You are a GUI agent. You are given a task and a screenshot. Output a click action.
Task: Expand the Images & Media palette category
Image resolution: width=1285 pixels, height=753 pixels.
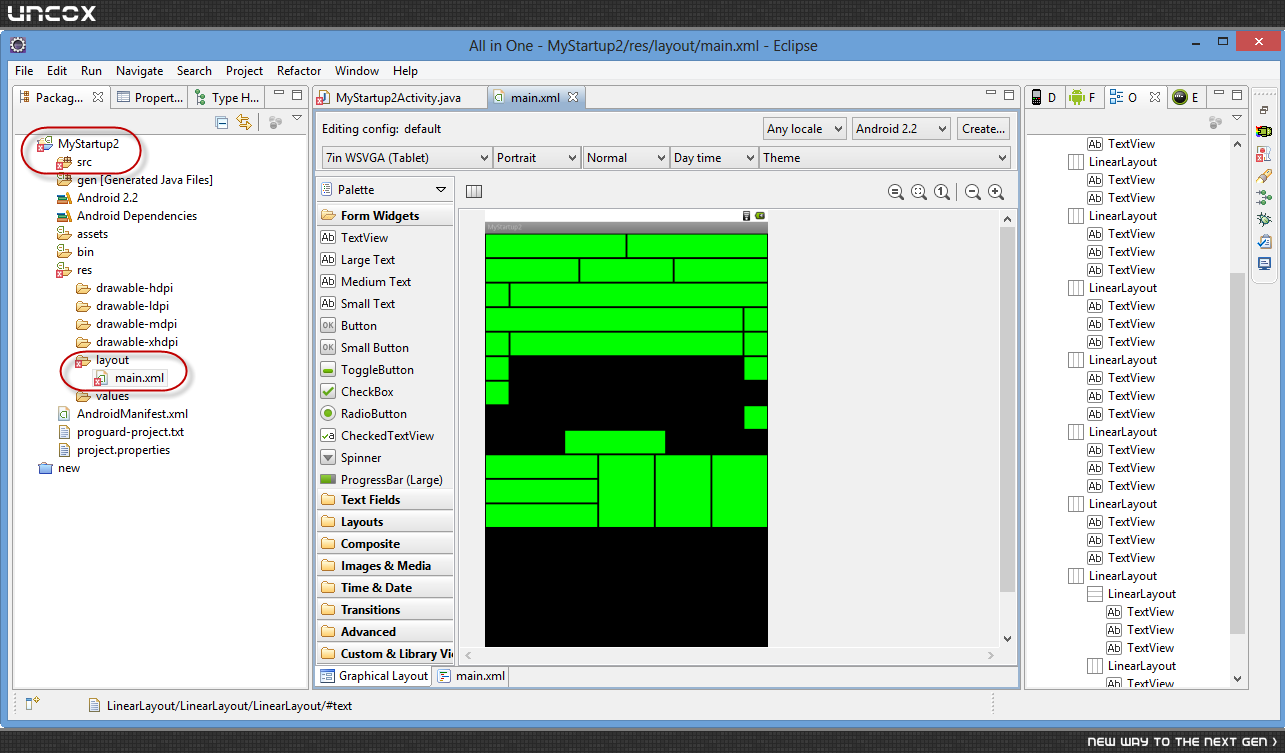(x=385, y=566)
